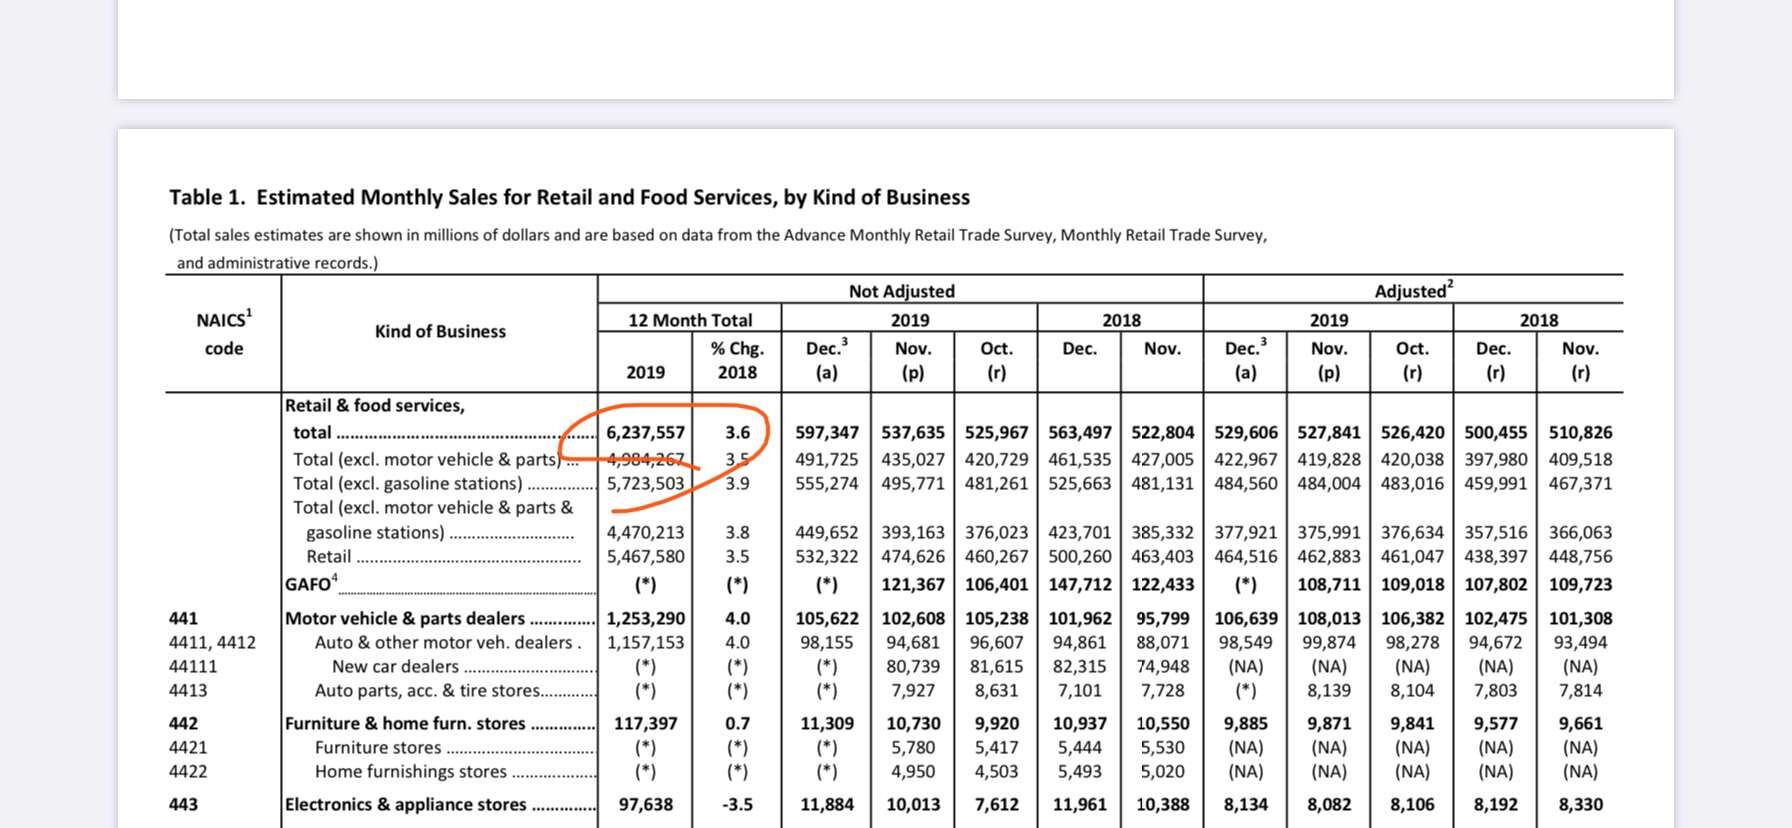Select the 'Adjusted' column group header
Image resolution: width=1792 pixels, height=828 pixels.
point(1413,290)
